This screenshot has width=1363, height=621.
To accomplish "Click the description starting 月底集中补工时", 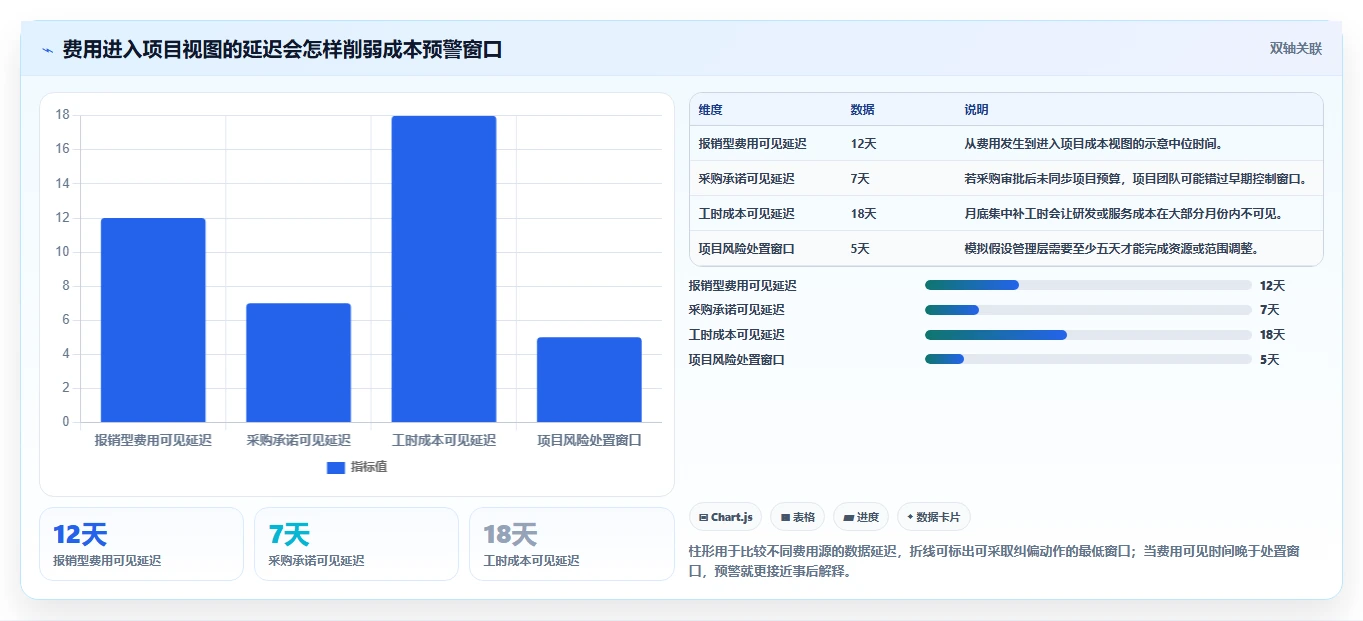I will tap(1124, 214).
